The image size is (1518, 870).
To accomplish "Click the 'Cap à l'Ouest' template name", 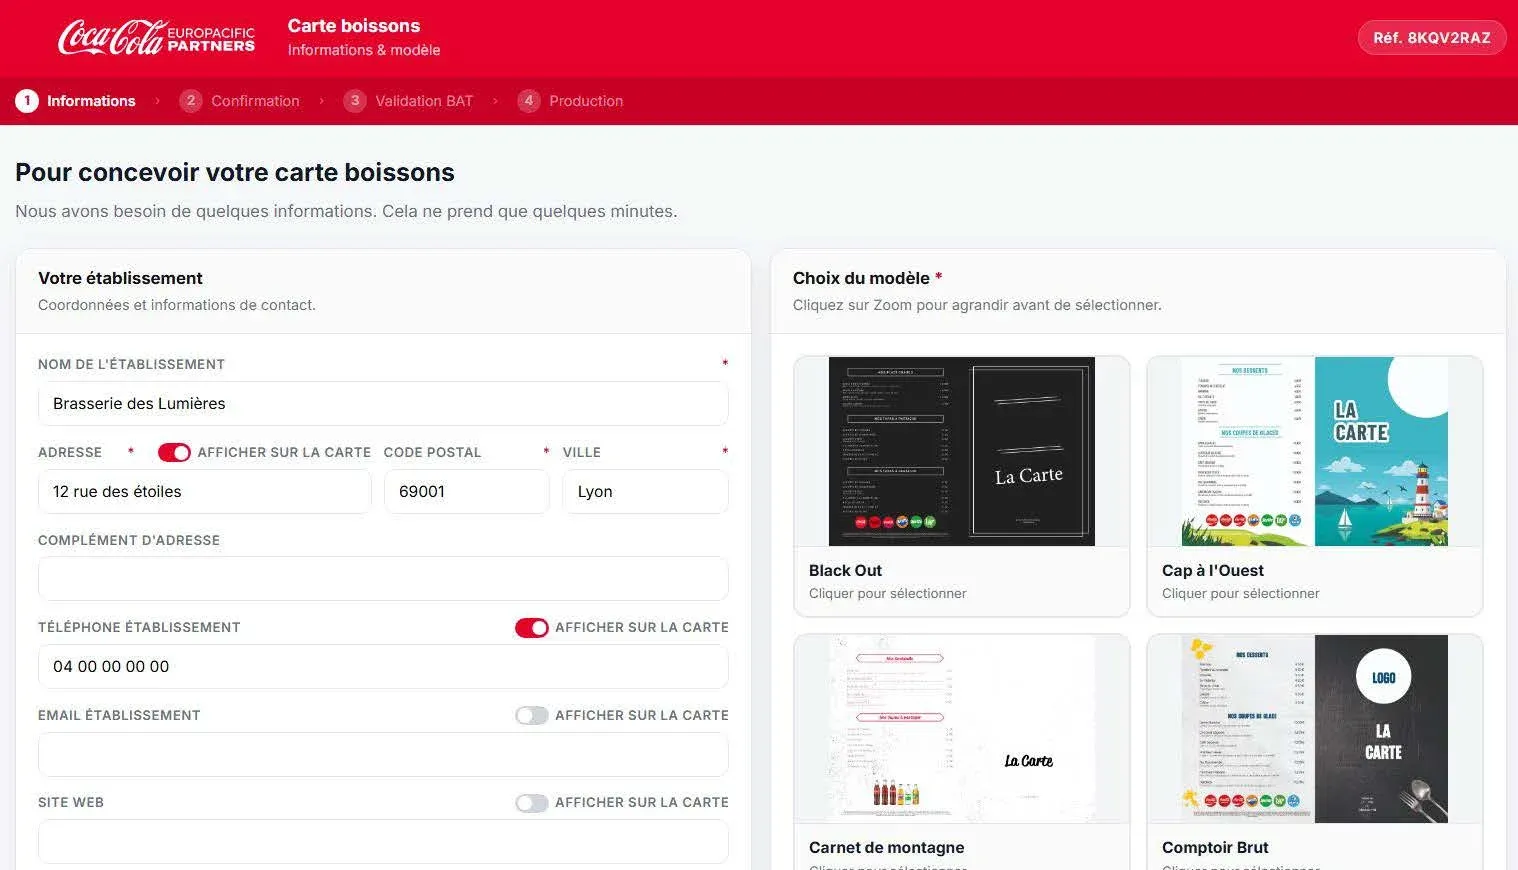I will pos(1213,571).
